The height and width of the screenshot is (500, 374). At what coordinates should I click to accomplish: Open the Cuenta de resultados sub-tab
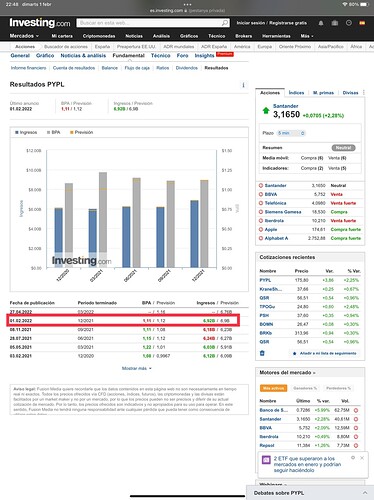[x=74, y=68]
